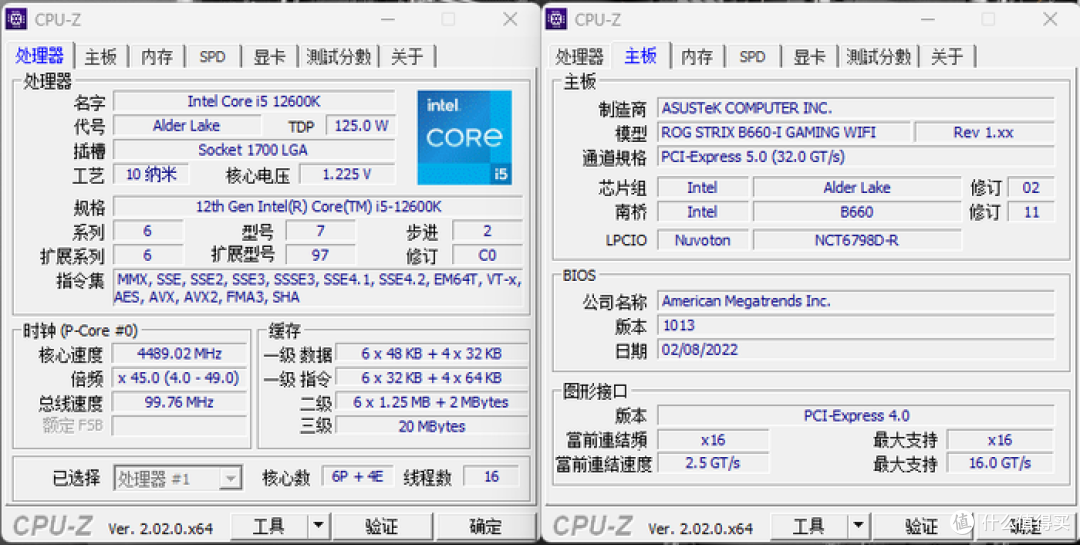Switch to SPD tab in left window
This screenshot has height=545, width=1080.
pos(212,56)
